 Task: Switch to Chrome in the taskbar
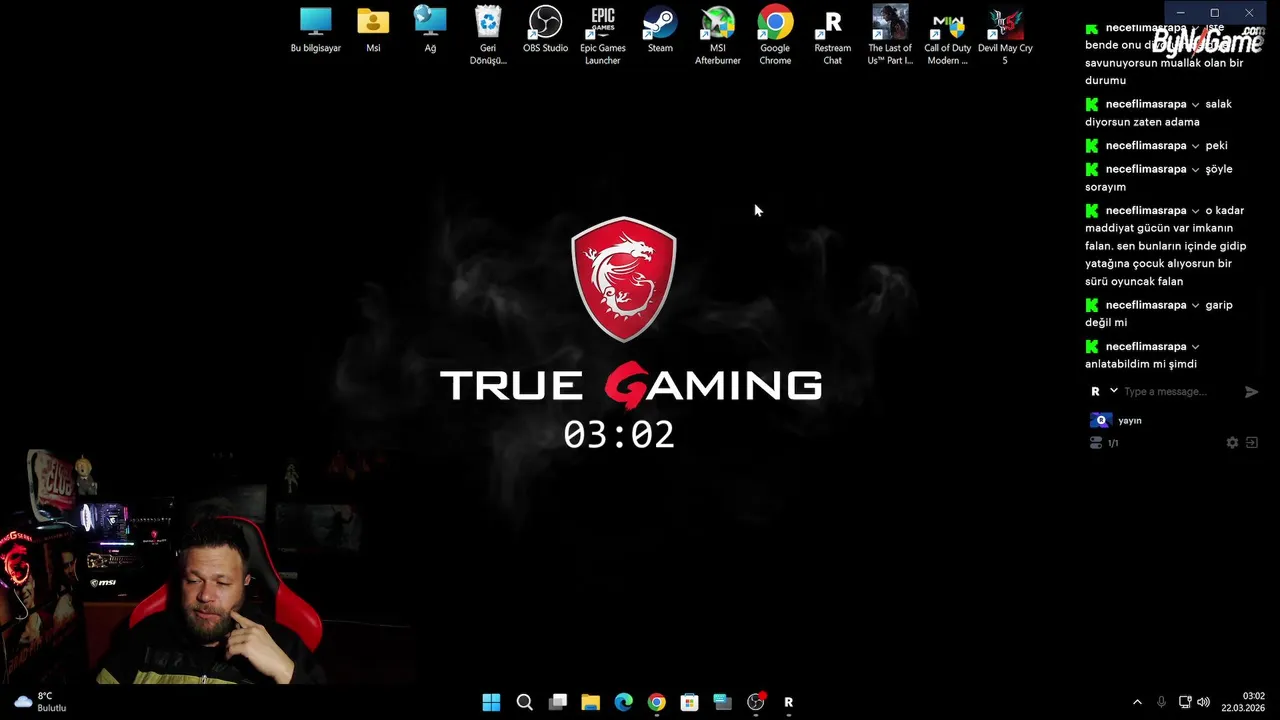(656, 702)
